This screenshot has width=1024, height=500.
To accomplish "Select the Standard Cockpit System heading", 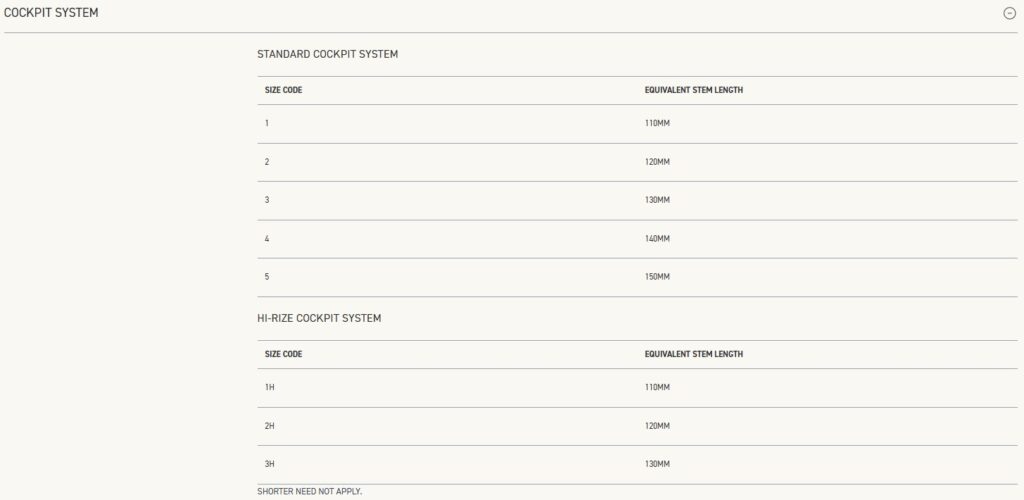I will (327, 54).
